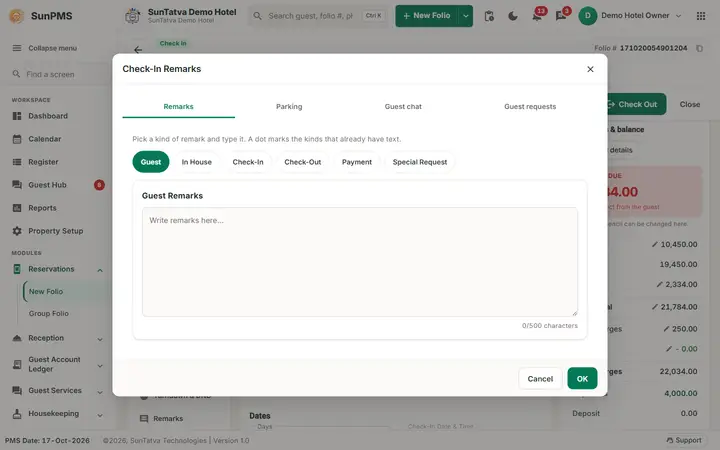Image resolution: width=720 pixels, height=450 pixels.
Task: Copy the folio number
Action: tap(699, 48)
